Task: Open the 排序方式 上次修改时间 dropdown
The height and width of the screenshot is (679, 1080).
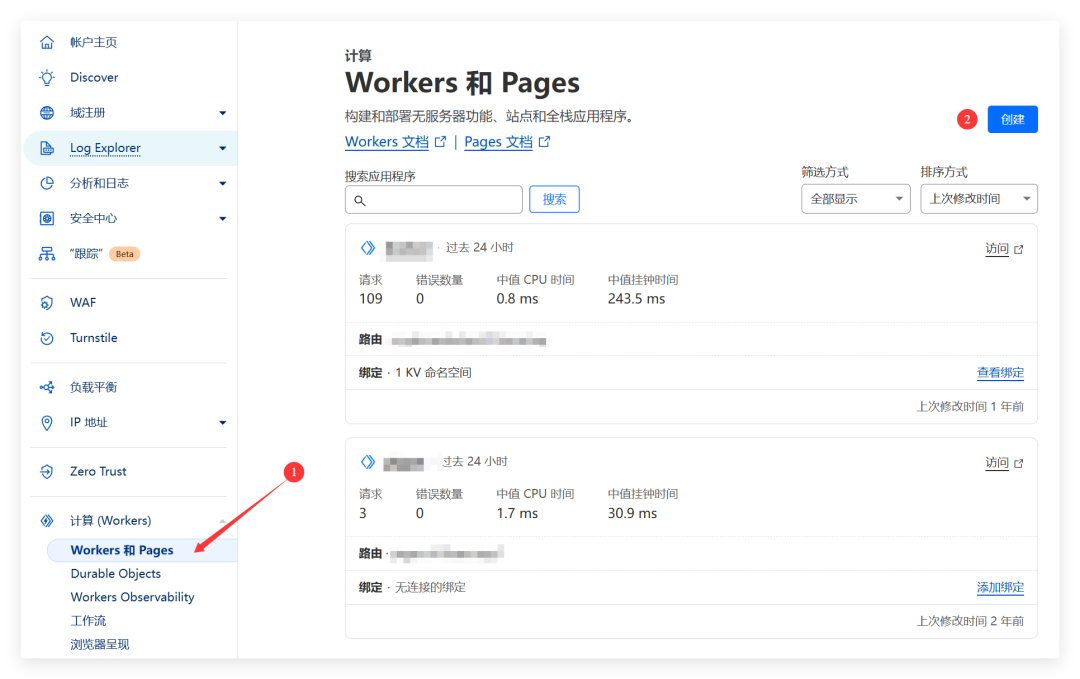Action: pyautogui.click(x=979, y=199)
